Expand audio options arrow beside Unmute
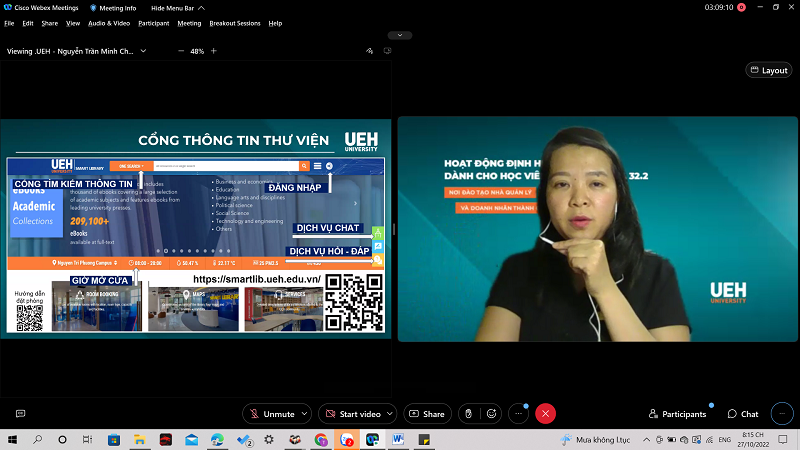This screenshot has width=800, height=450. coord(305,414)
